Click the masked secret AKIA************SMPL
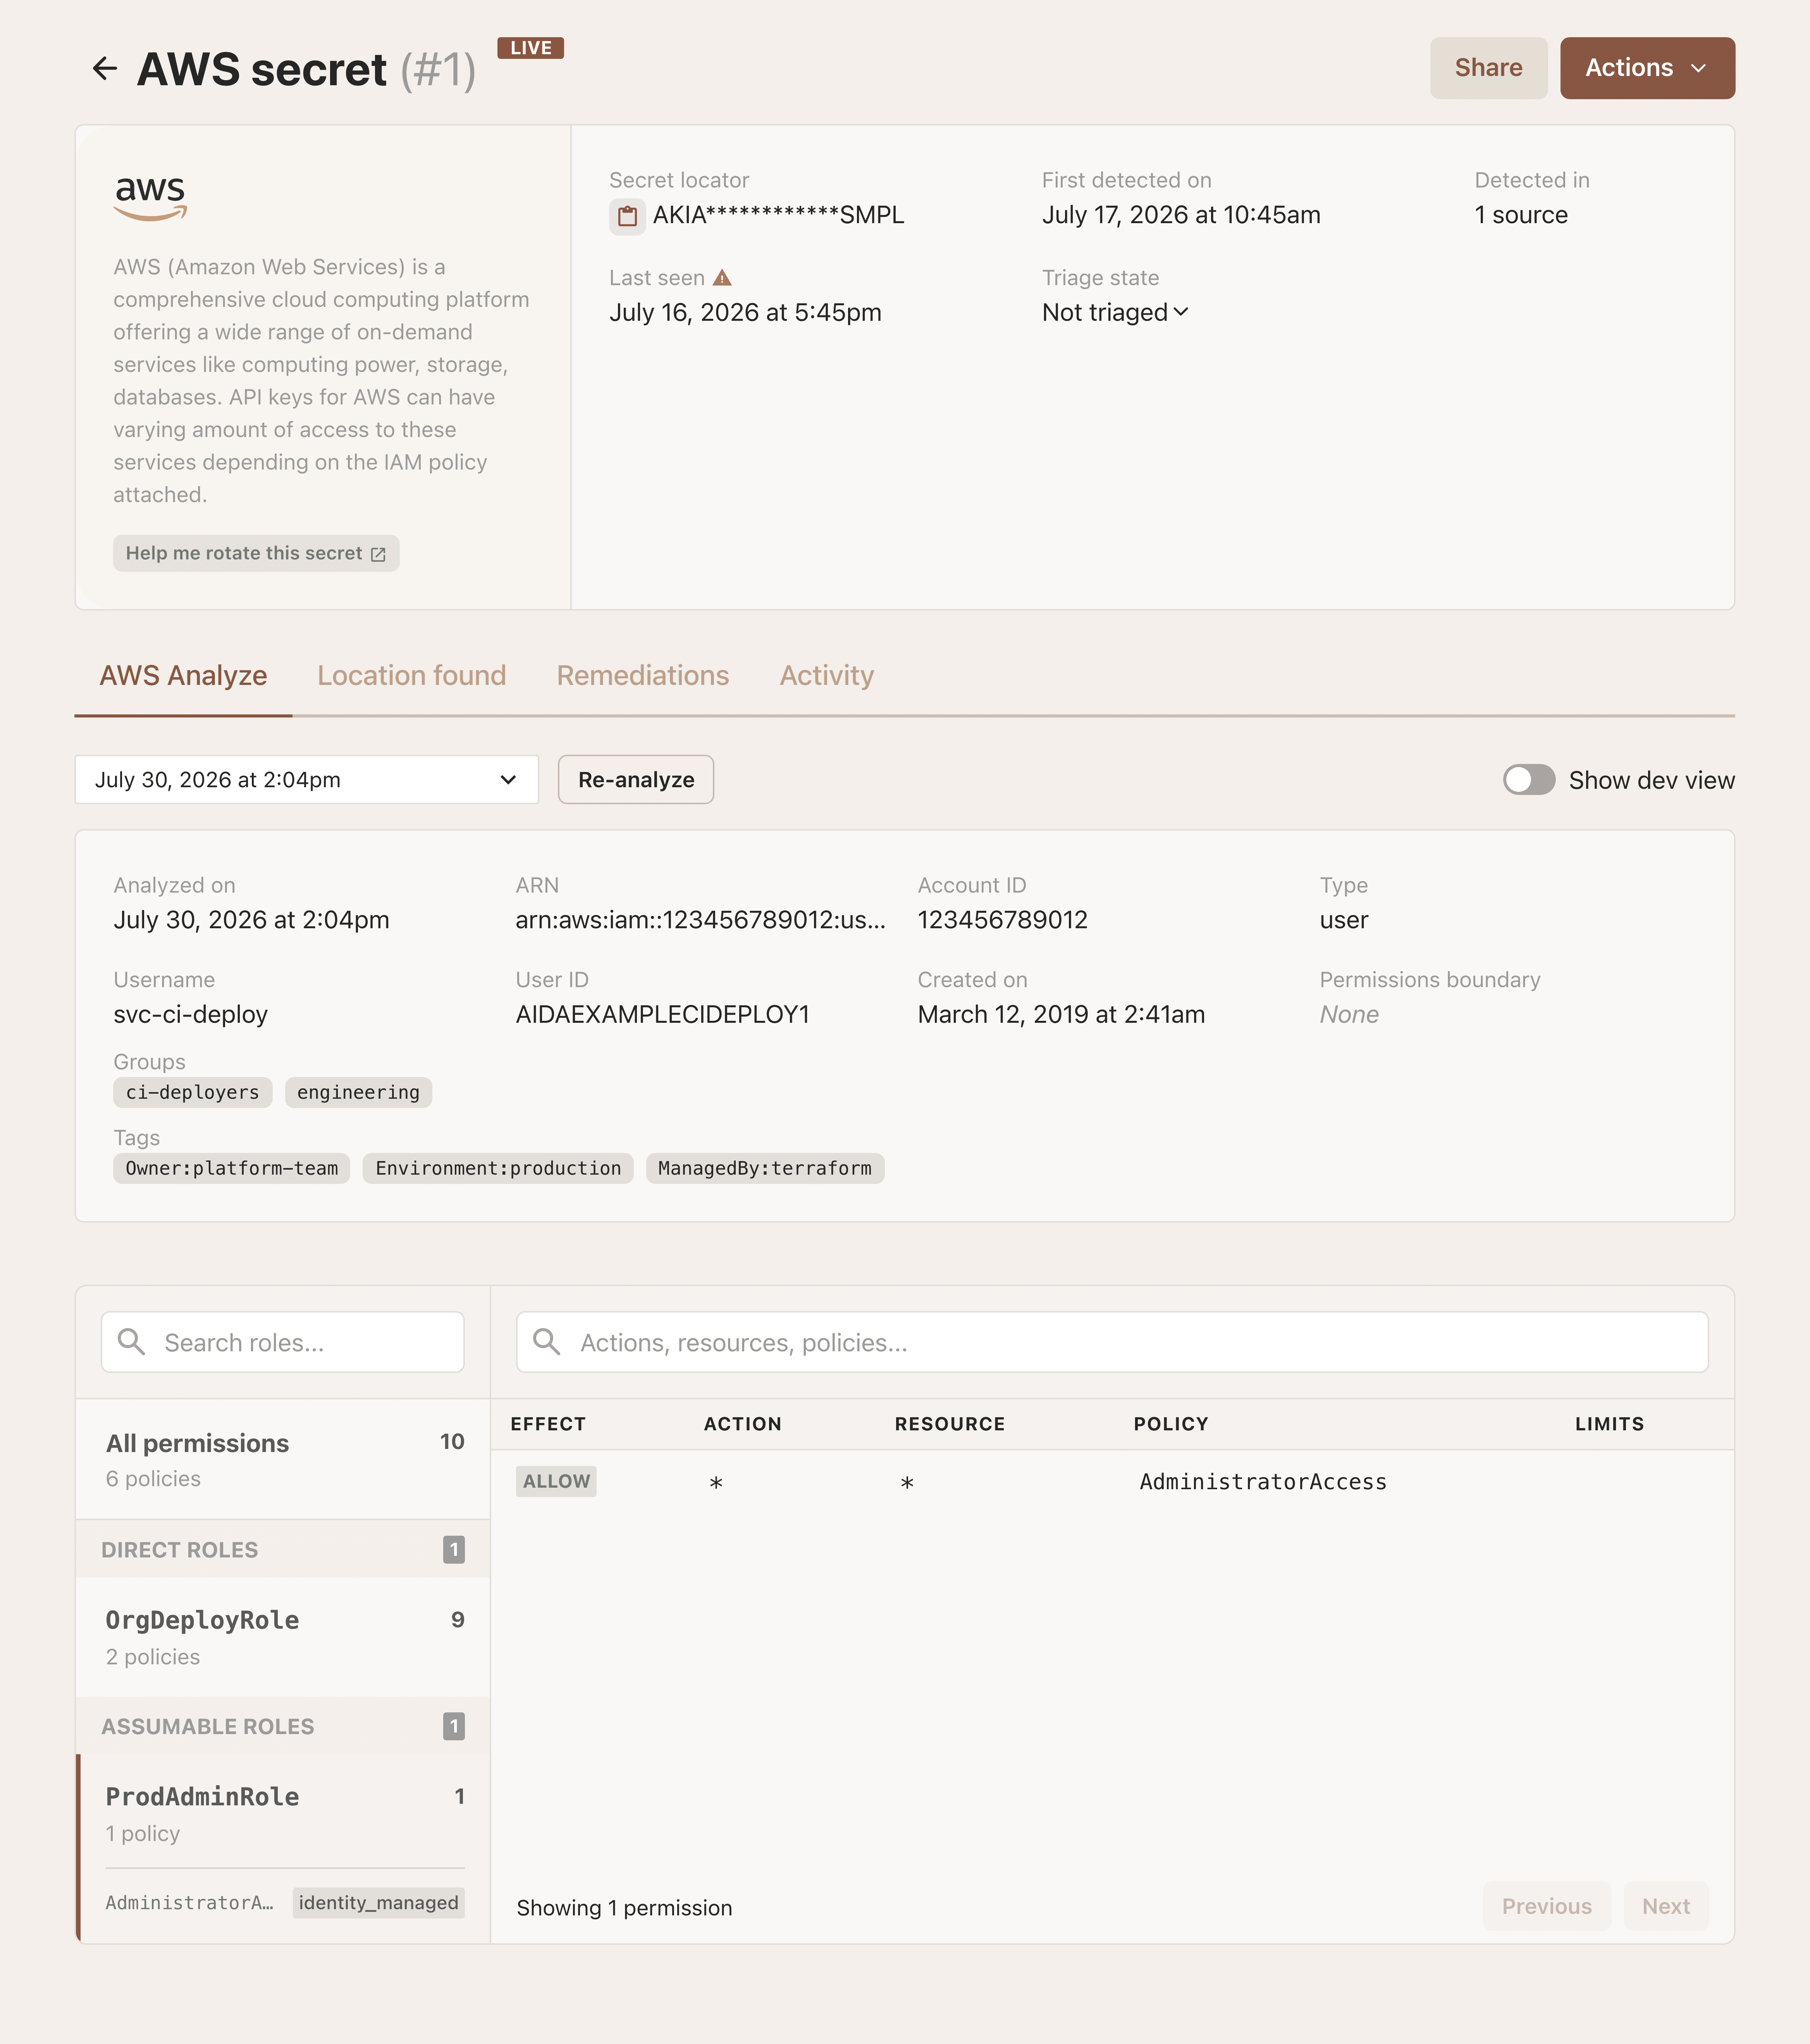The image size is (1810, 2044). (x=779, y=215)
